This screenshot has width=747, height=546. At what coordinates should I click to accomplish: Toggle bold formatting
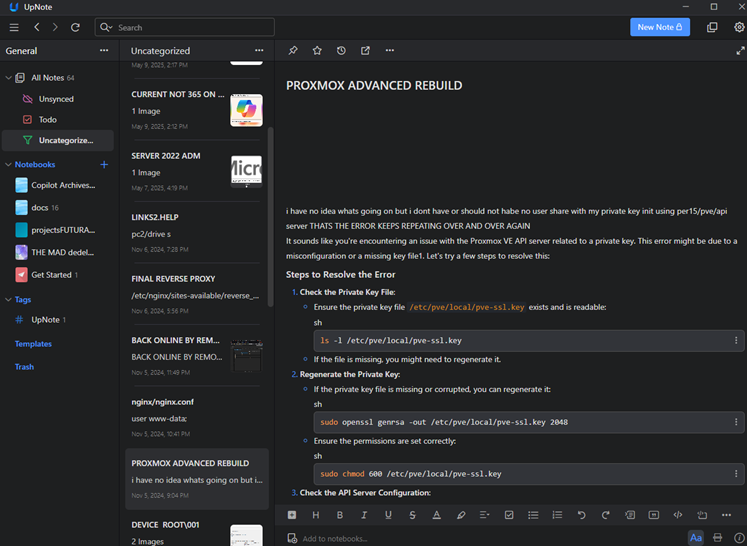pyautogui.click(x=340, y=515)
